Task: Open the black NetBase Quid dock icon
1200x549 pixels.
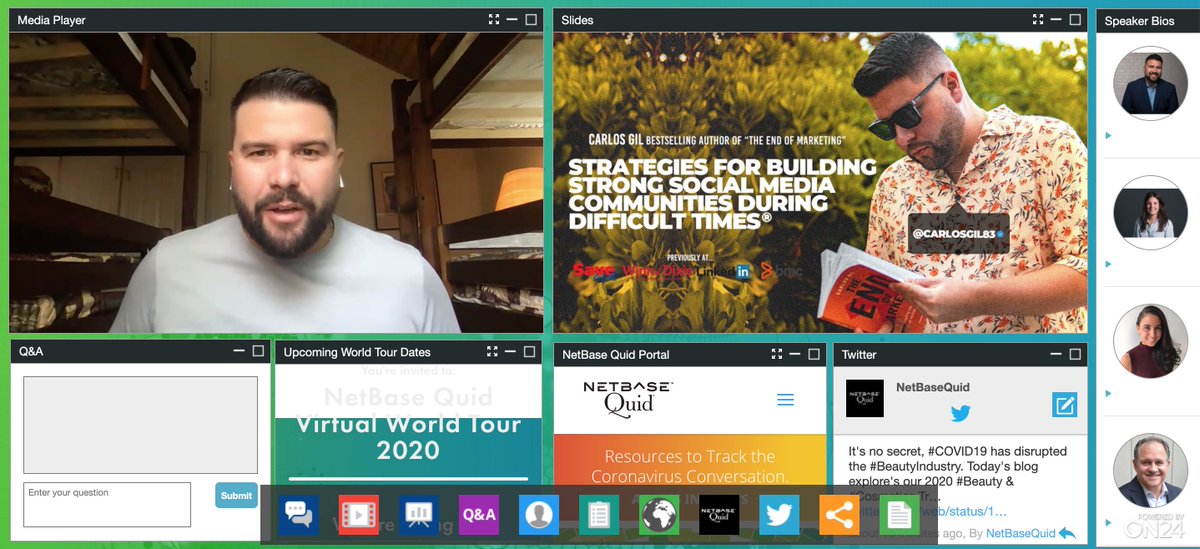Action: pyautogui.click(x=719, y=515)
